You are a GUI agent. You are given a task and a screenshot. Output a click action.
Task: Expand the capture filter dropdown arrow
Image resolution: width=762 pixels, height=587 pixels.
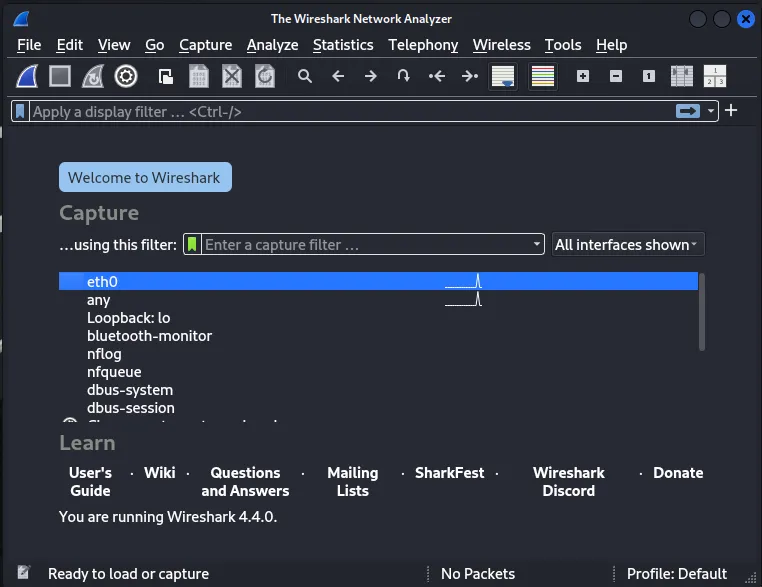pyautogui.click(x=537, y=245)
